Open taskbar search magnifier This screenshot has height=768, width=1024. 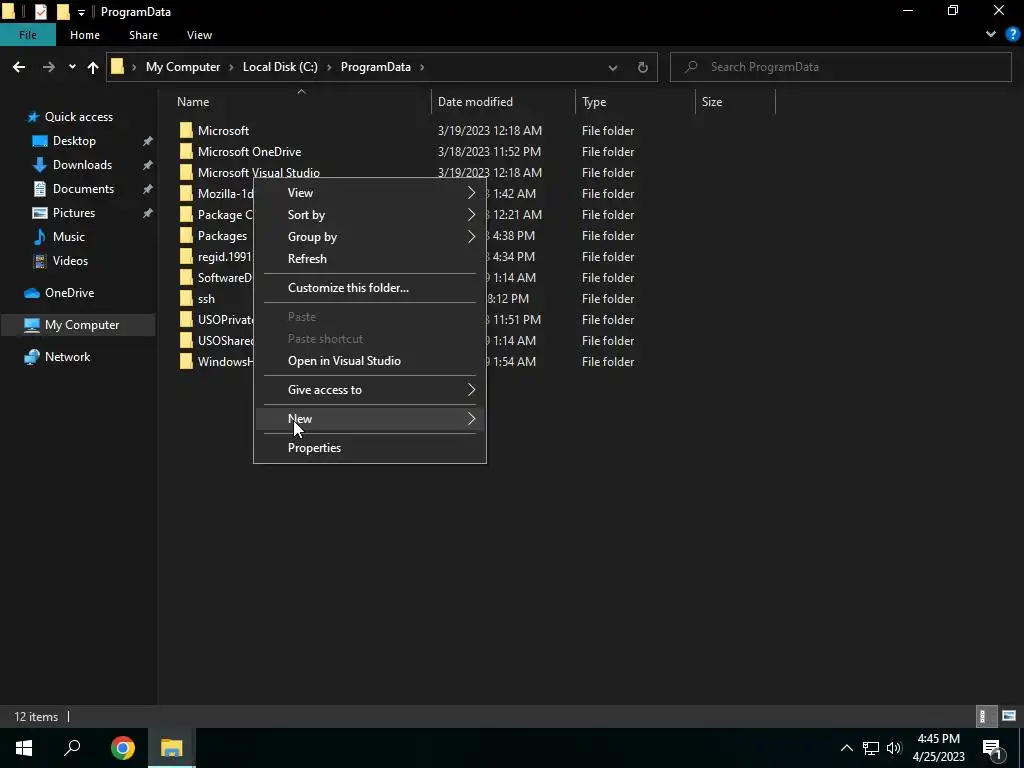72,748
